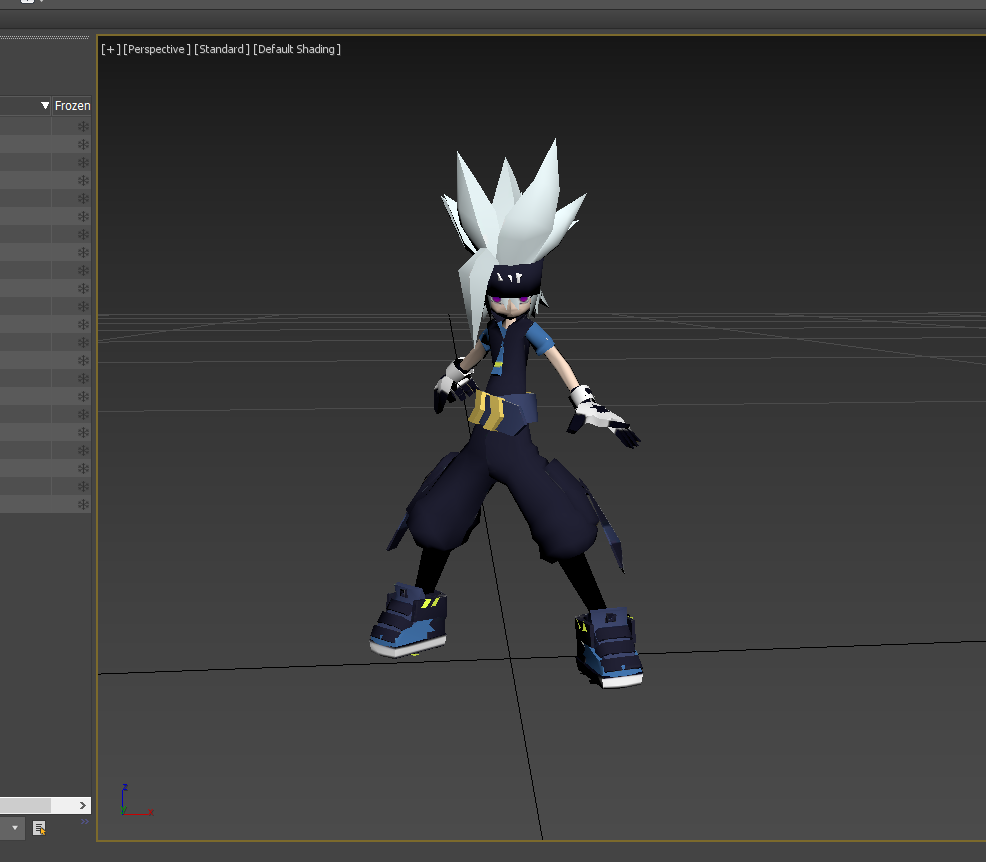This screenshot has height=862, width=986.
Task: Toggle the freeze snowflake in the last row
Action: 84,505
